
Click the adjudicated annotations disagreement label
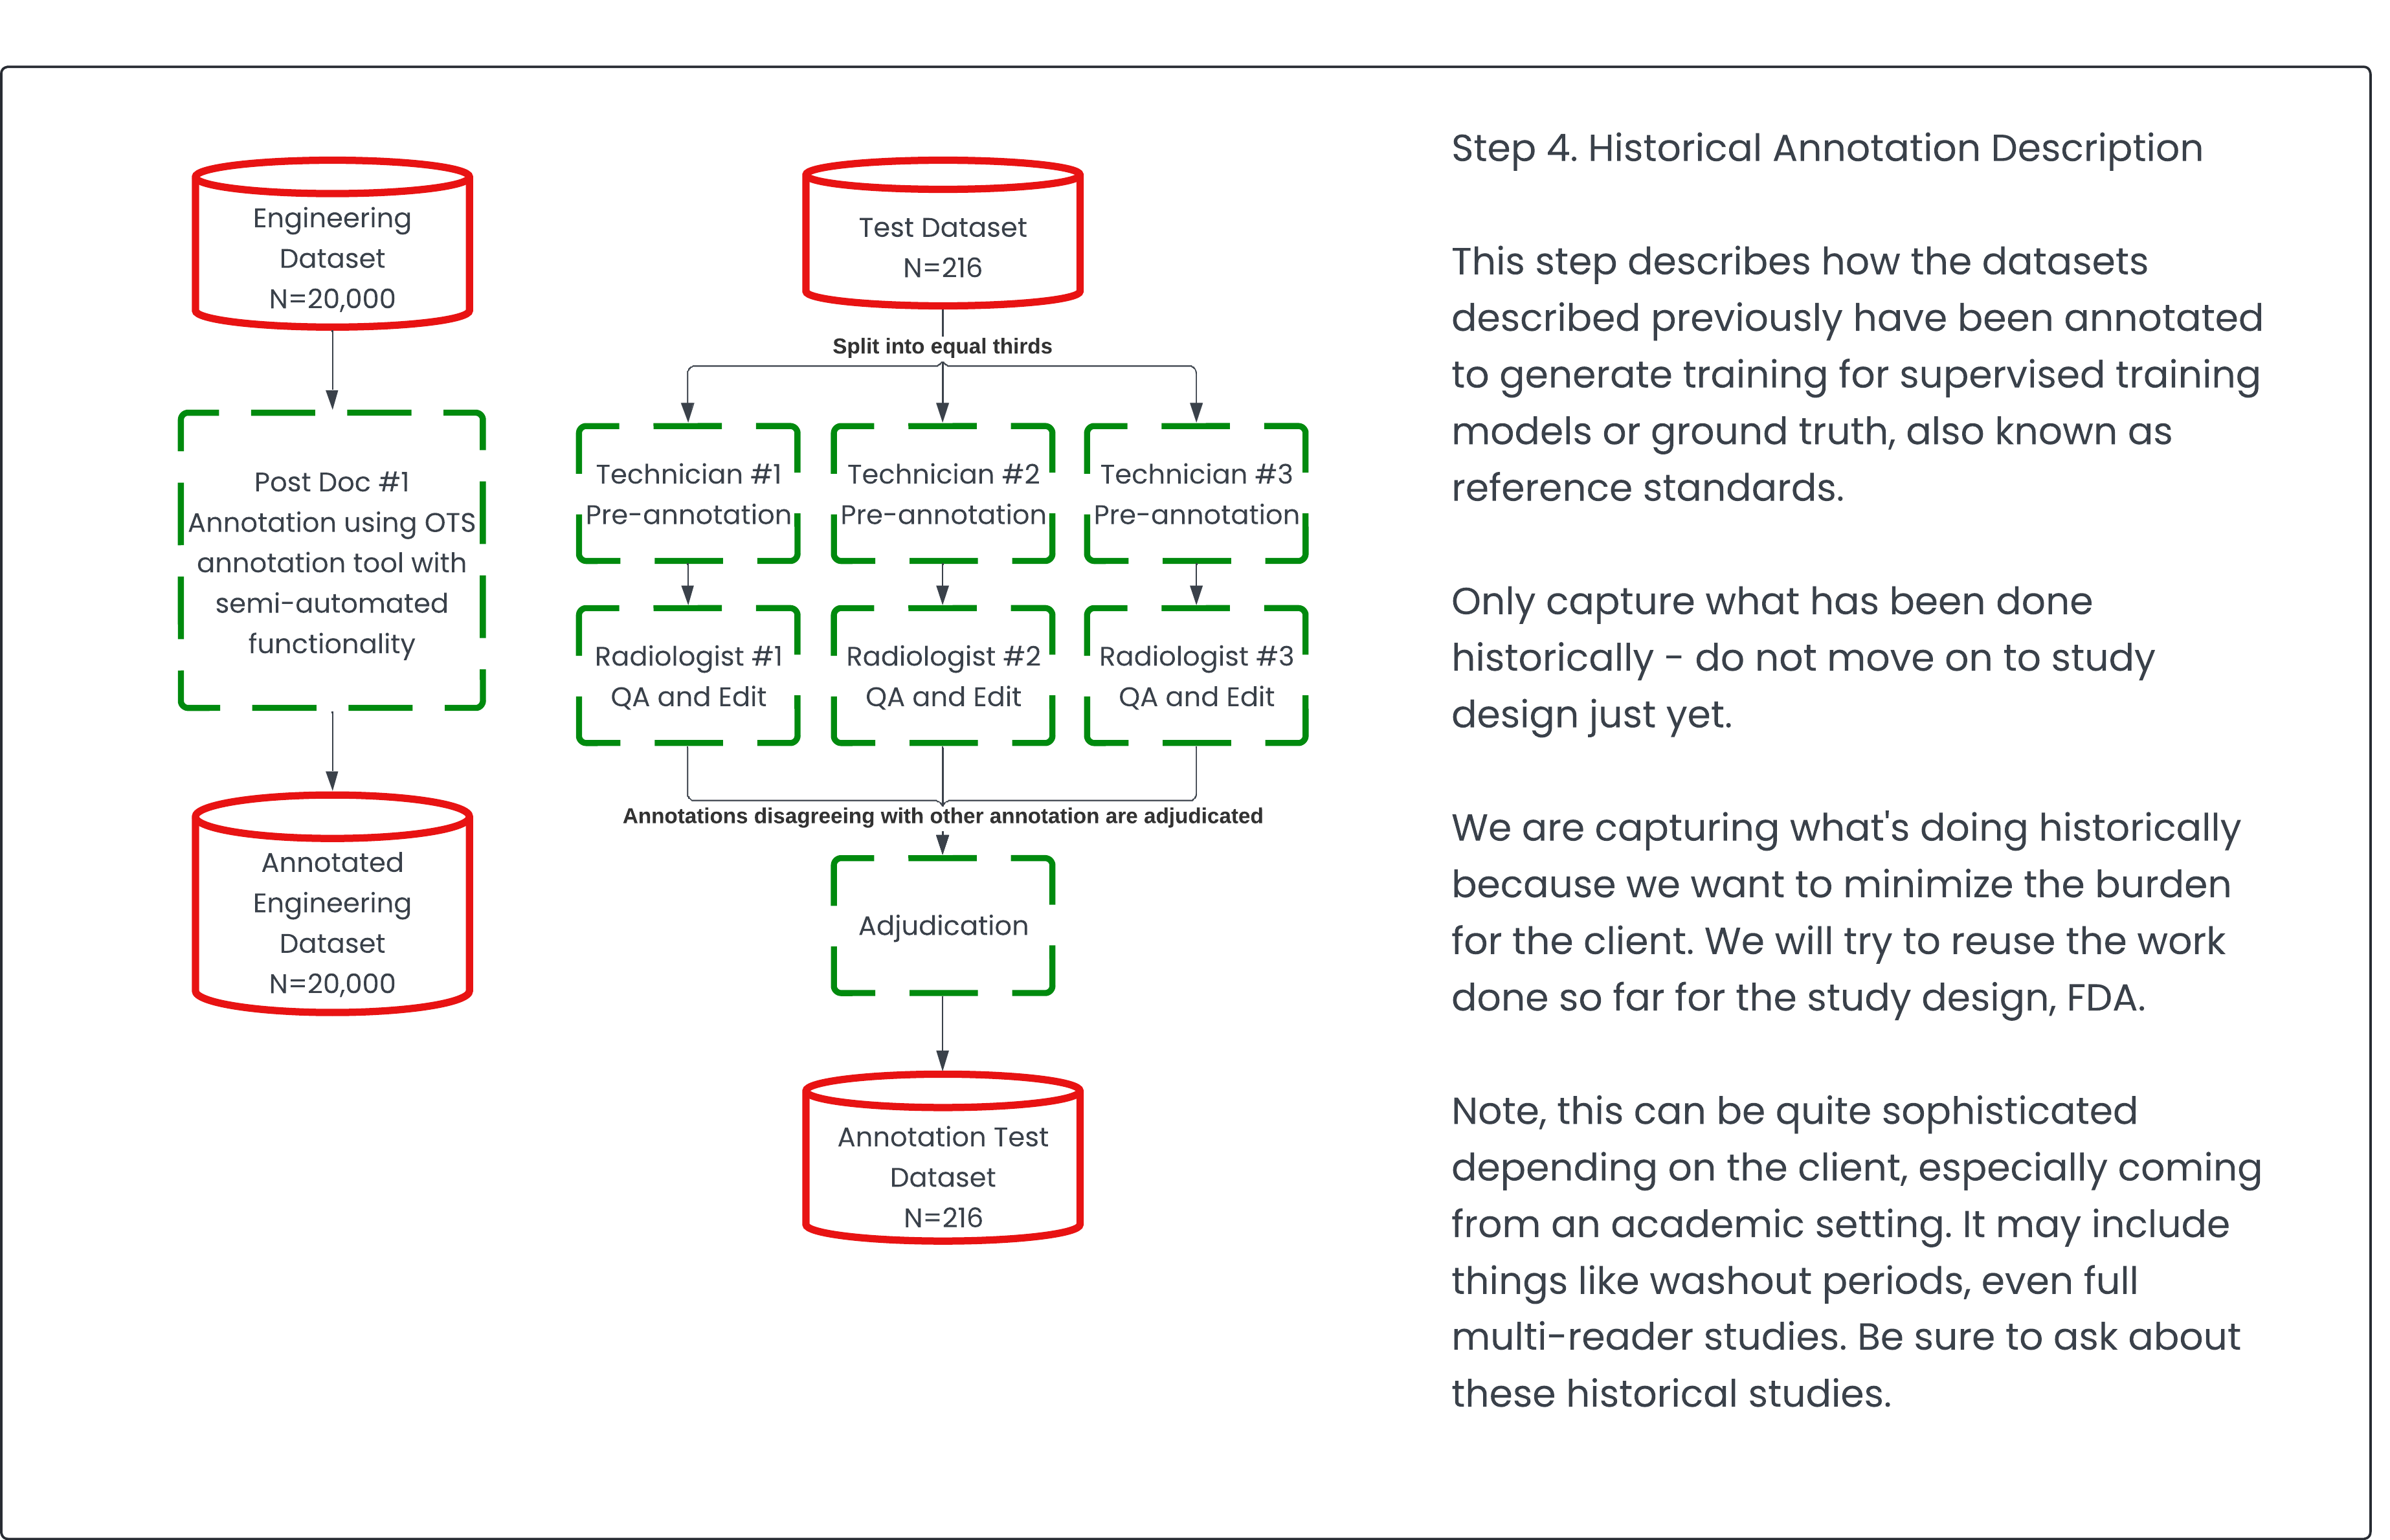942,816
